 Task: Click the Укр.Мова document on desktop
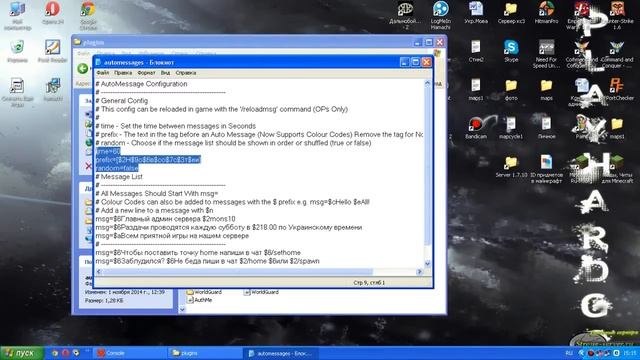(x=476, y=13)
